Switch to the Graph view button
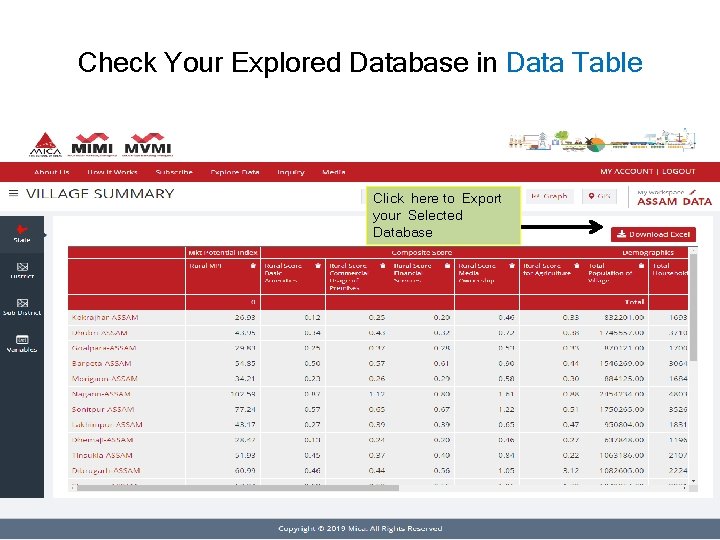Viewport: 720px width, 540px height. (x=549, y=196)
